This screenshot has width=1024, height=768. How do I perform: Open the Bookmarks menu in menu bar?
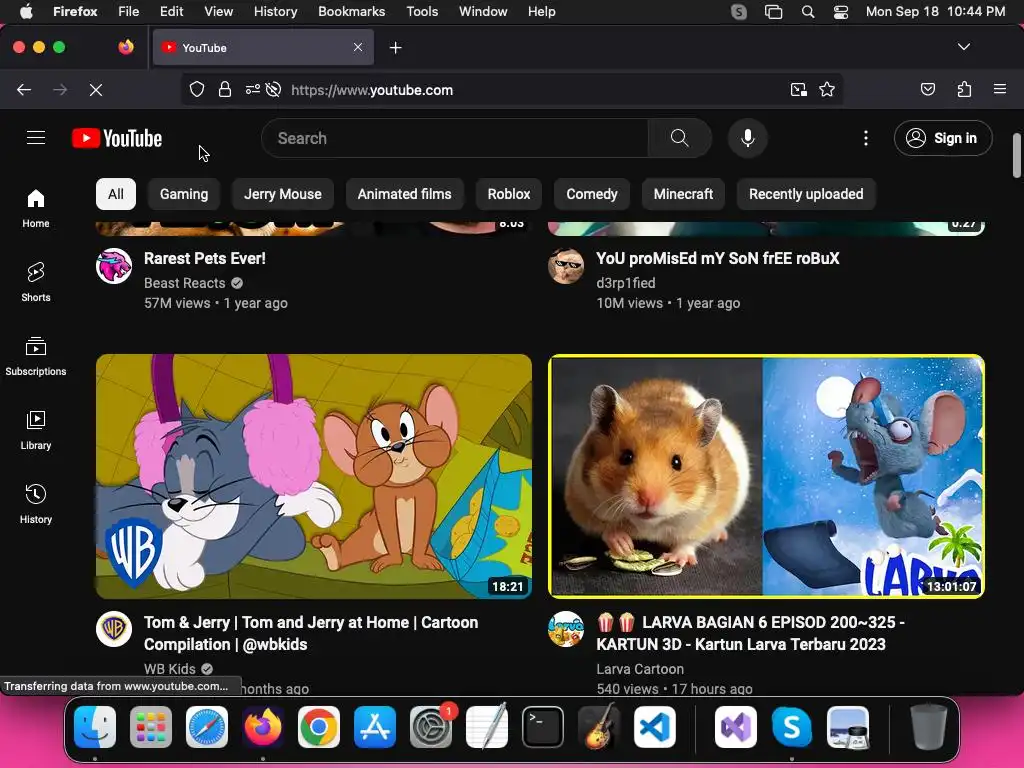(351, 12)
